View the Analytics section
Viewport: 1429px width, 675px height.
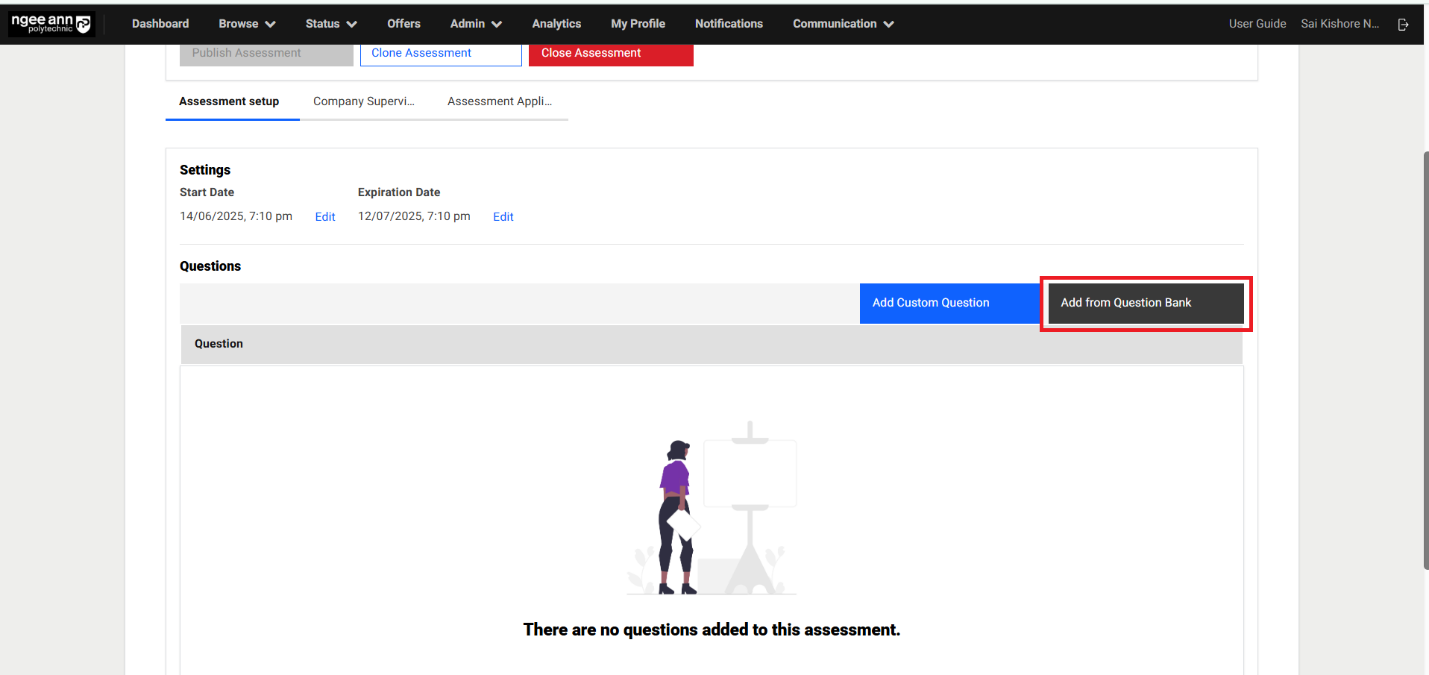(556, 23)
